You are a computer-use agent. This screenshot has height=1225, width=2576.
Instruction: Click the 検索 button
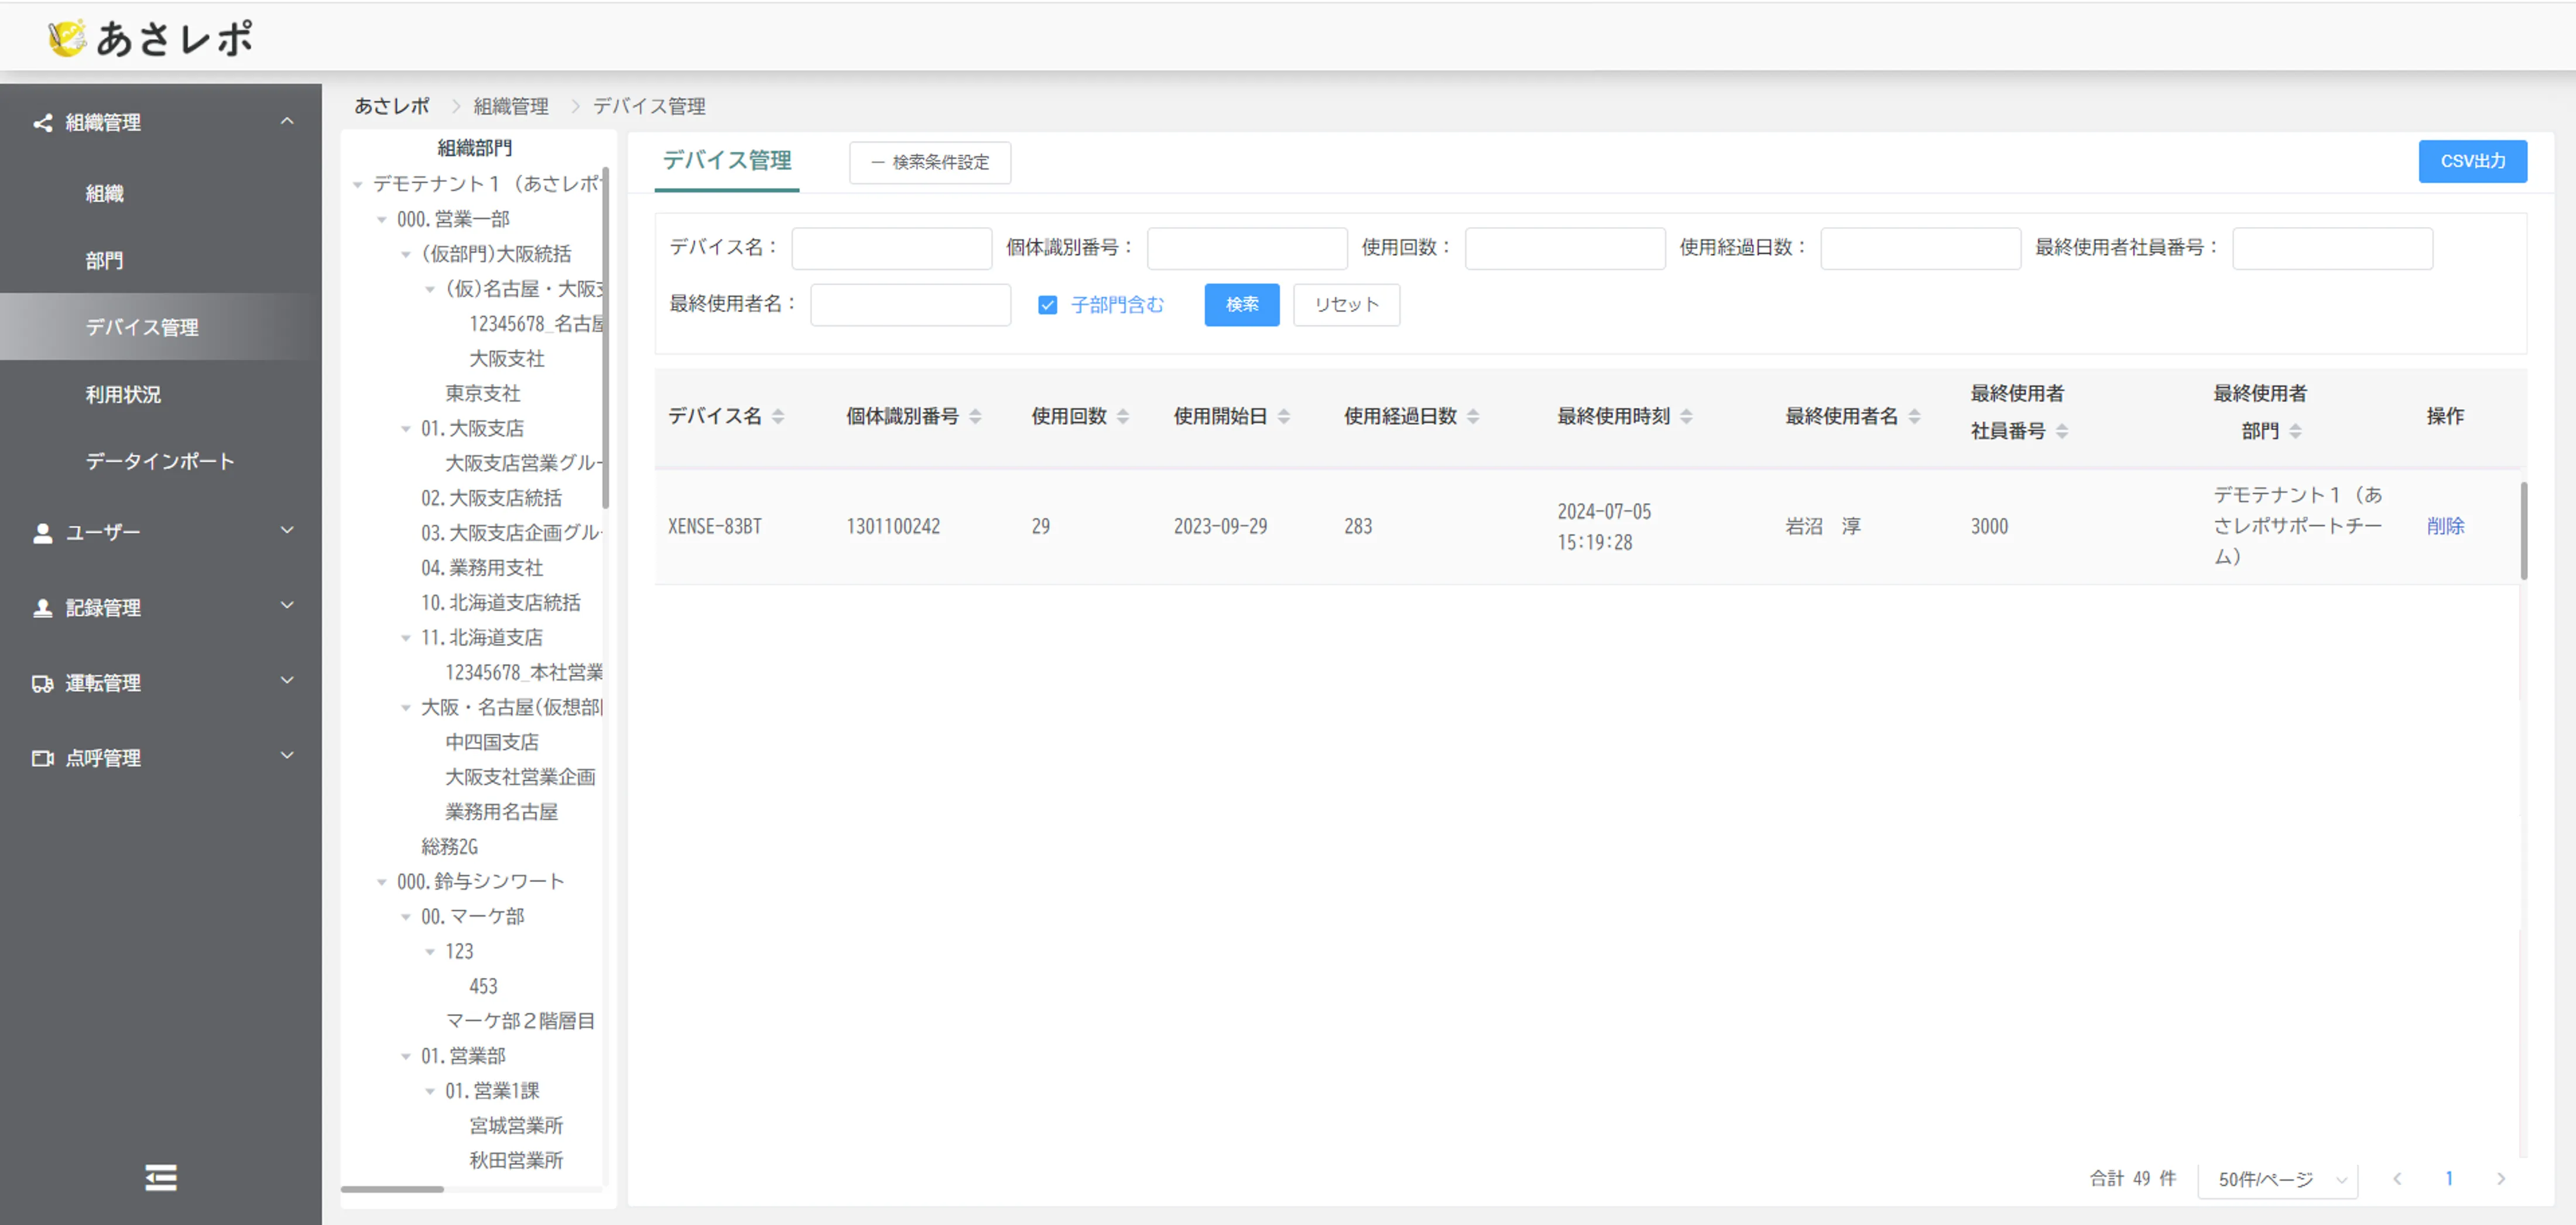point(1242,305)
